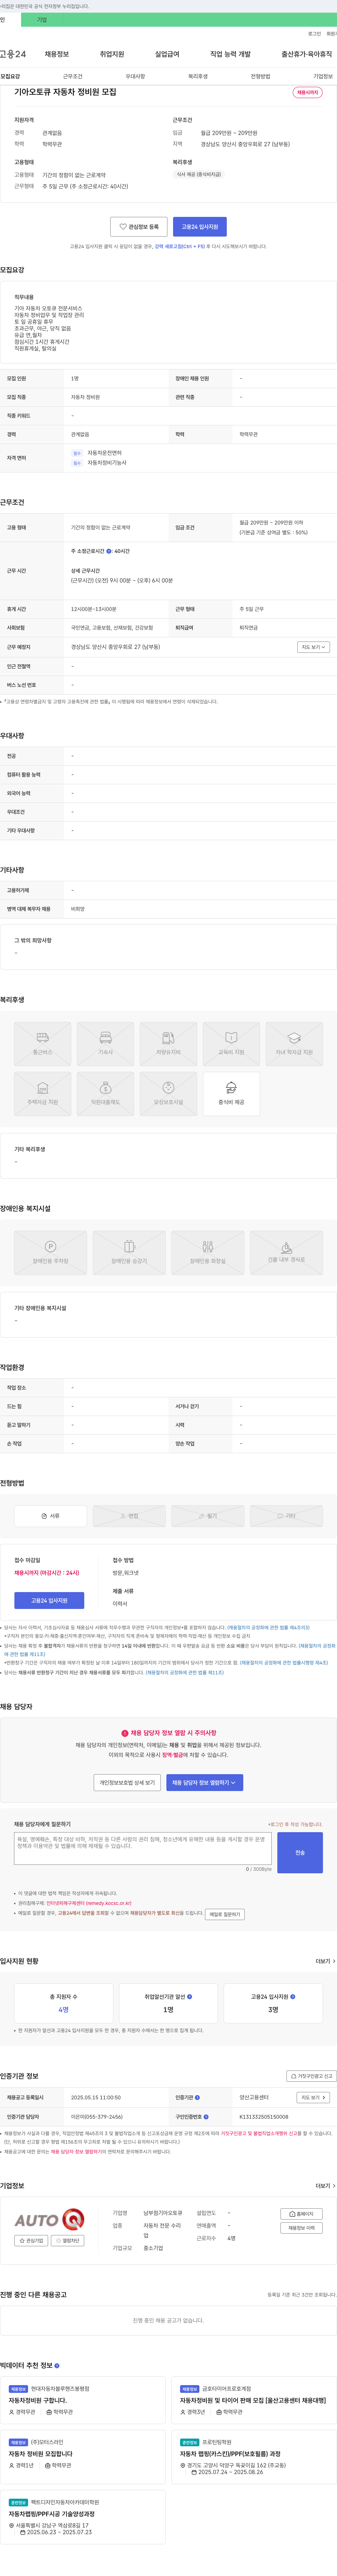Image resolution: width=337 pixels, height=2576 pixels.
Task: Switch to the 근무조건 tab
Action: (x=73, y=76)
